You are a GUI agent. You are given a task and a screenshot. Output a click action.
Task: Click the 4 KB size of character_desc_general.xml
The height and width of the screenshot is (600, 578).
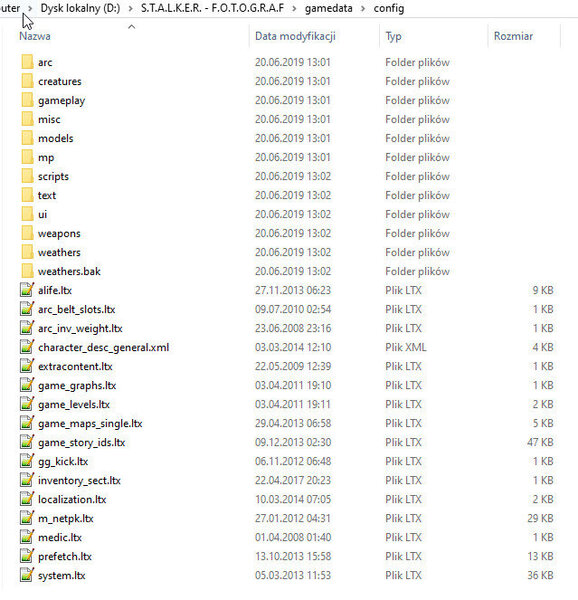(x=543, y=347)
